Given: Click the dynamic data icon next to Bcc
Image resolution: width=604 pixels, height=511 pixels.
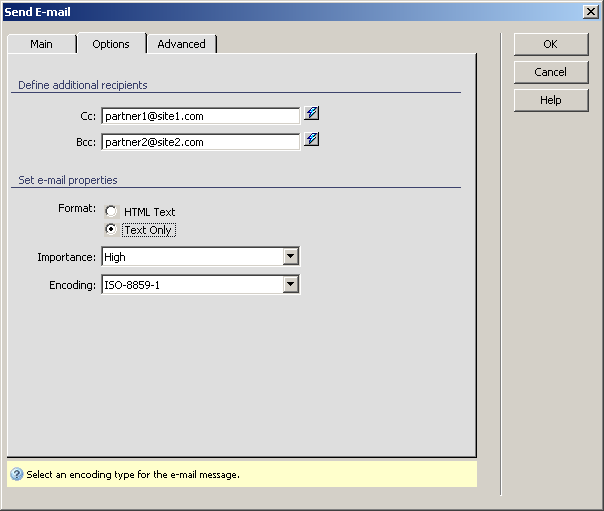Looking at the screenshot, I should point(312,140).
